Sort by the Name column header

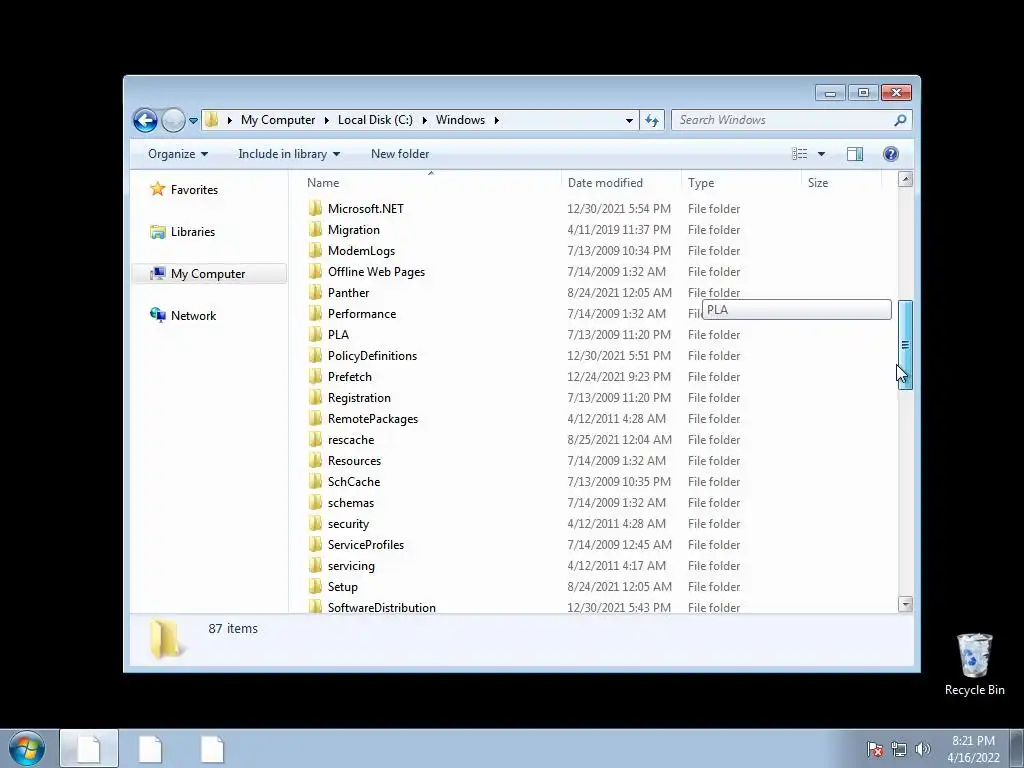(x=431, y=183)
